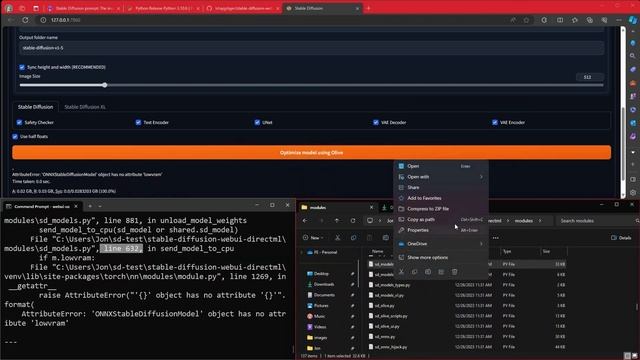Viewport: 640px width, 360px height.
Task: Open the New dropdown in Explorer toolbar
Action: click(x=313, y=238)
